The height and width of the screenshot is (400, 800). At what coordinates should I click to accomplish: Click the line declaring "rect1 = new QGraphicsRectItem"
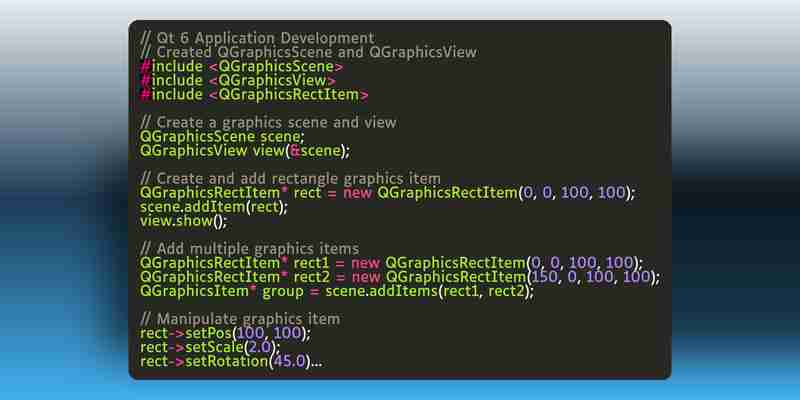click(392, 263)
